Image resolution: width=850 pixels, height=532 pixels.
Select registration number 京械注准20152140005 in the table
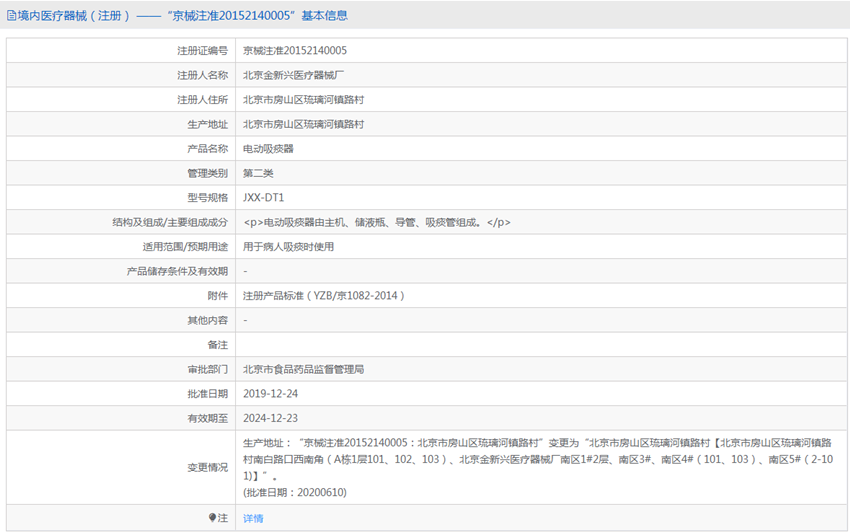click(x=295, y=51)
